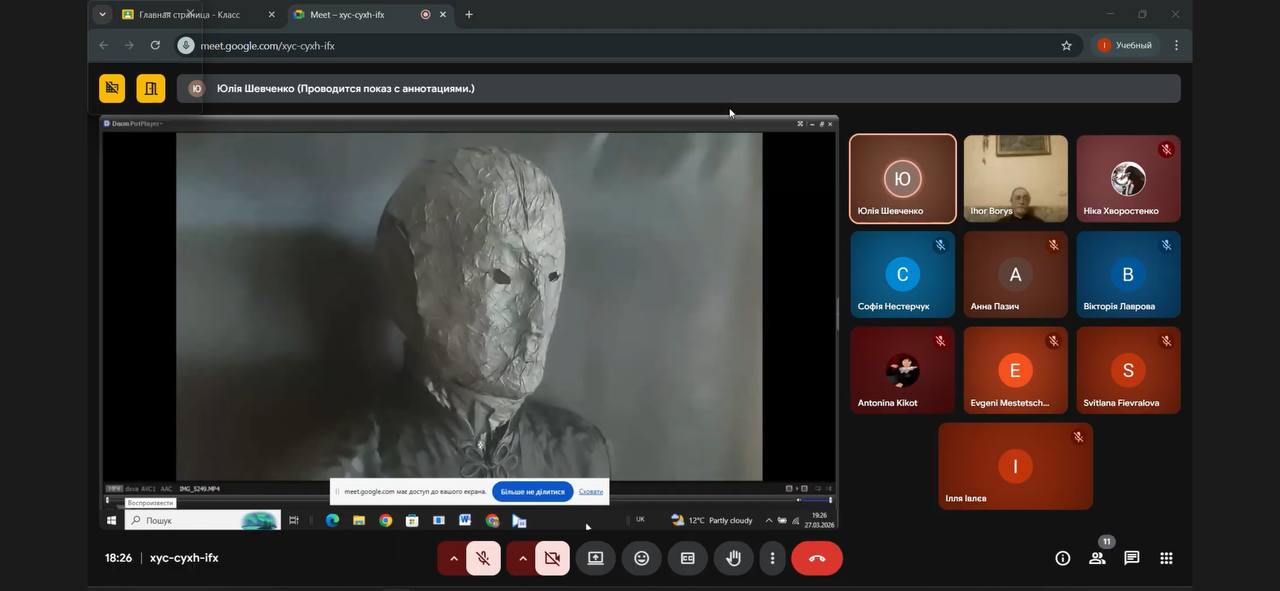1280x591 pixels.
Task: Switch to the Главная страница - Класс tab
Action: coord(189,15)
